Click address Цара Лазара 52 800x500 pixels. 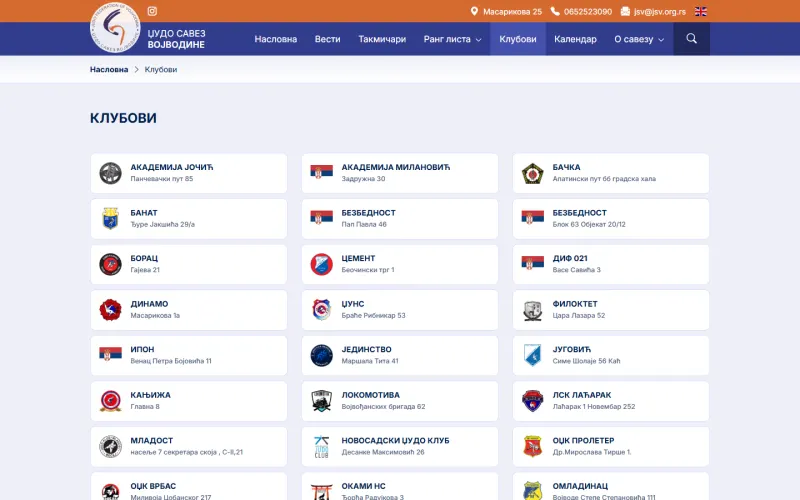[x=579, y=315]
